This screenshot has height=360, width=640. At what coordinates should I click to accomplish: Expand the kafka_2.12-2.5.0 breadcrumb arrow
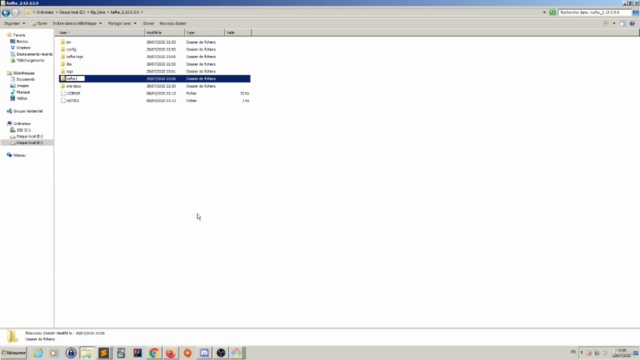(142, 13)
